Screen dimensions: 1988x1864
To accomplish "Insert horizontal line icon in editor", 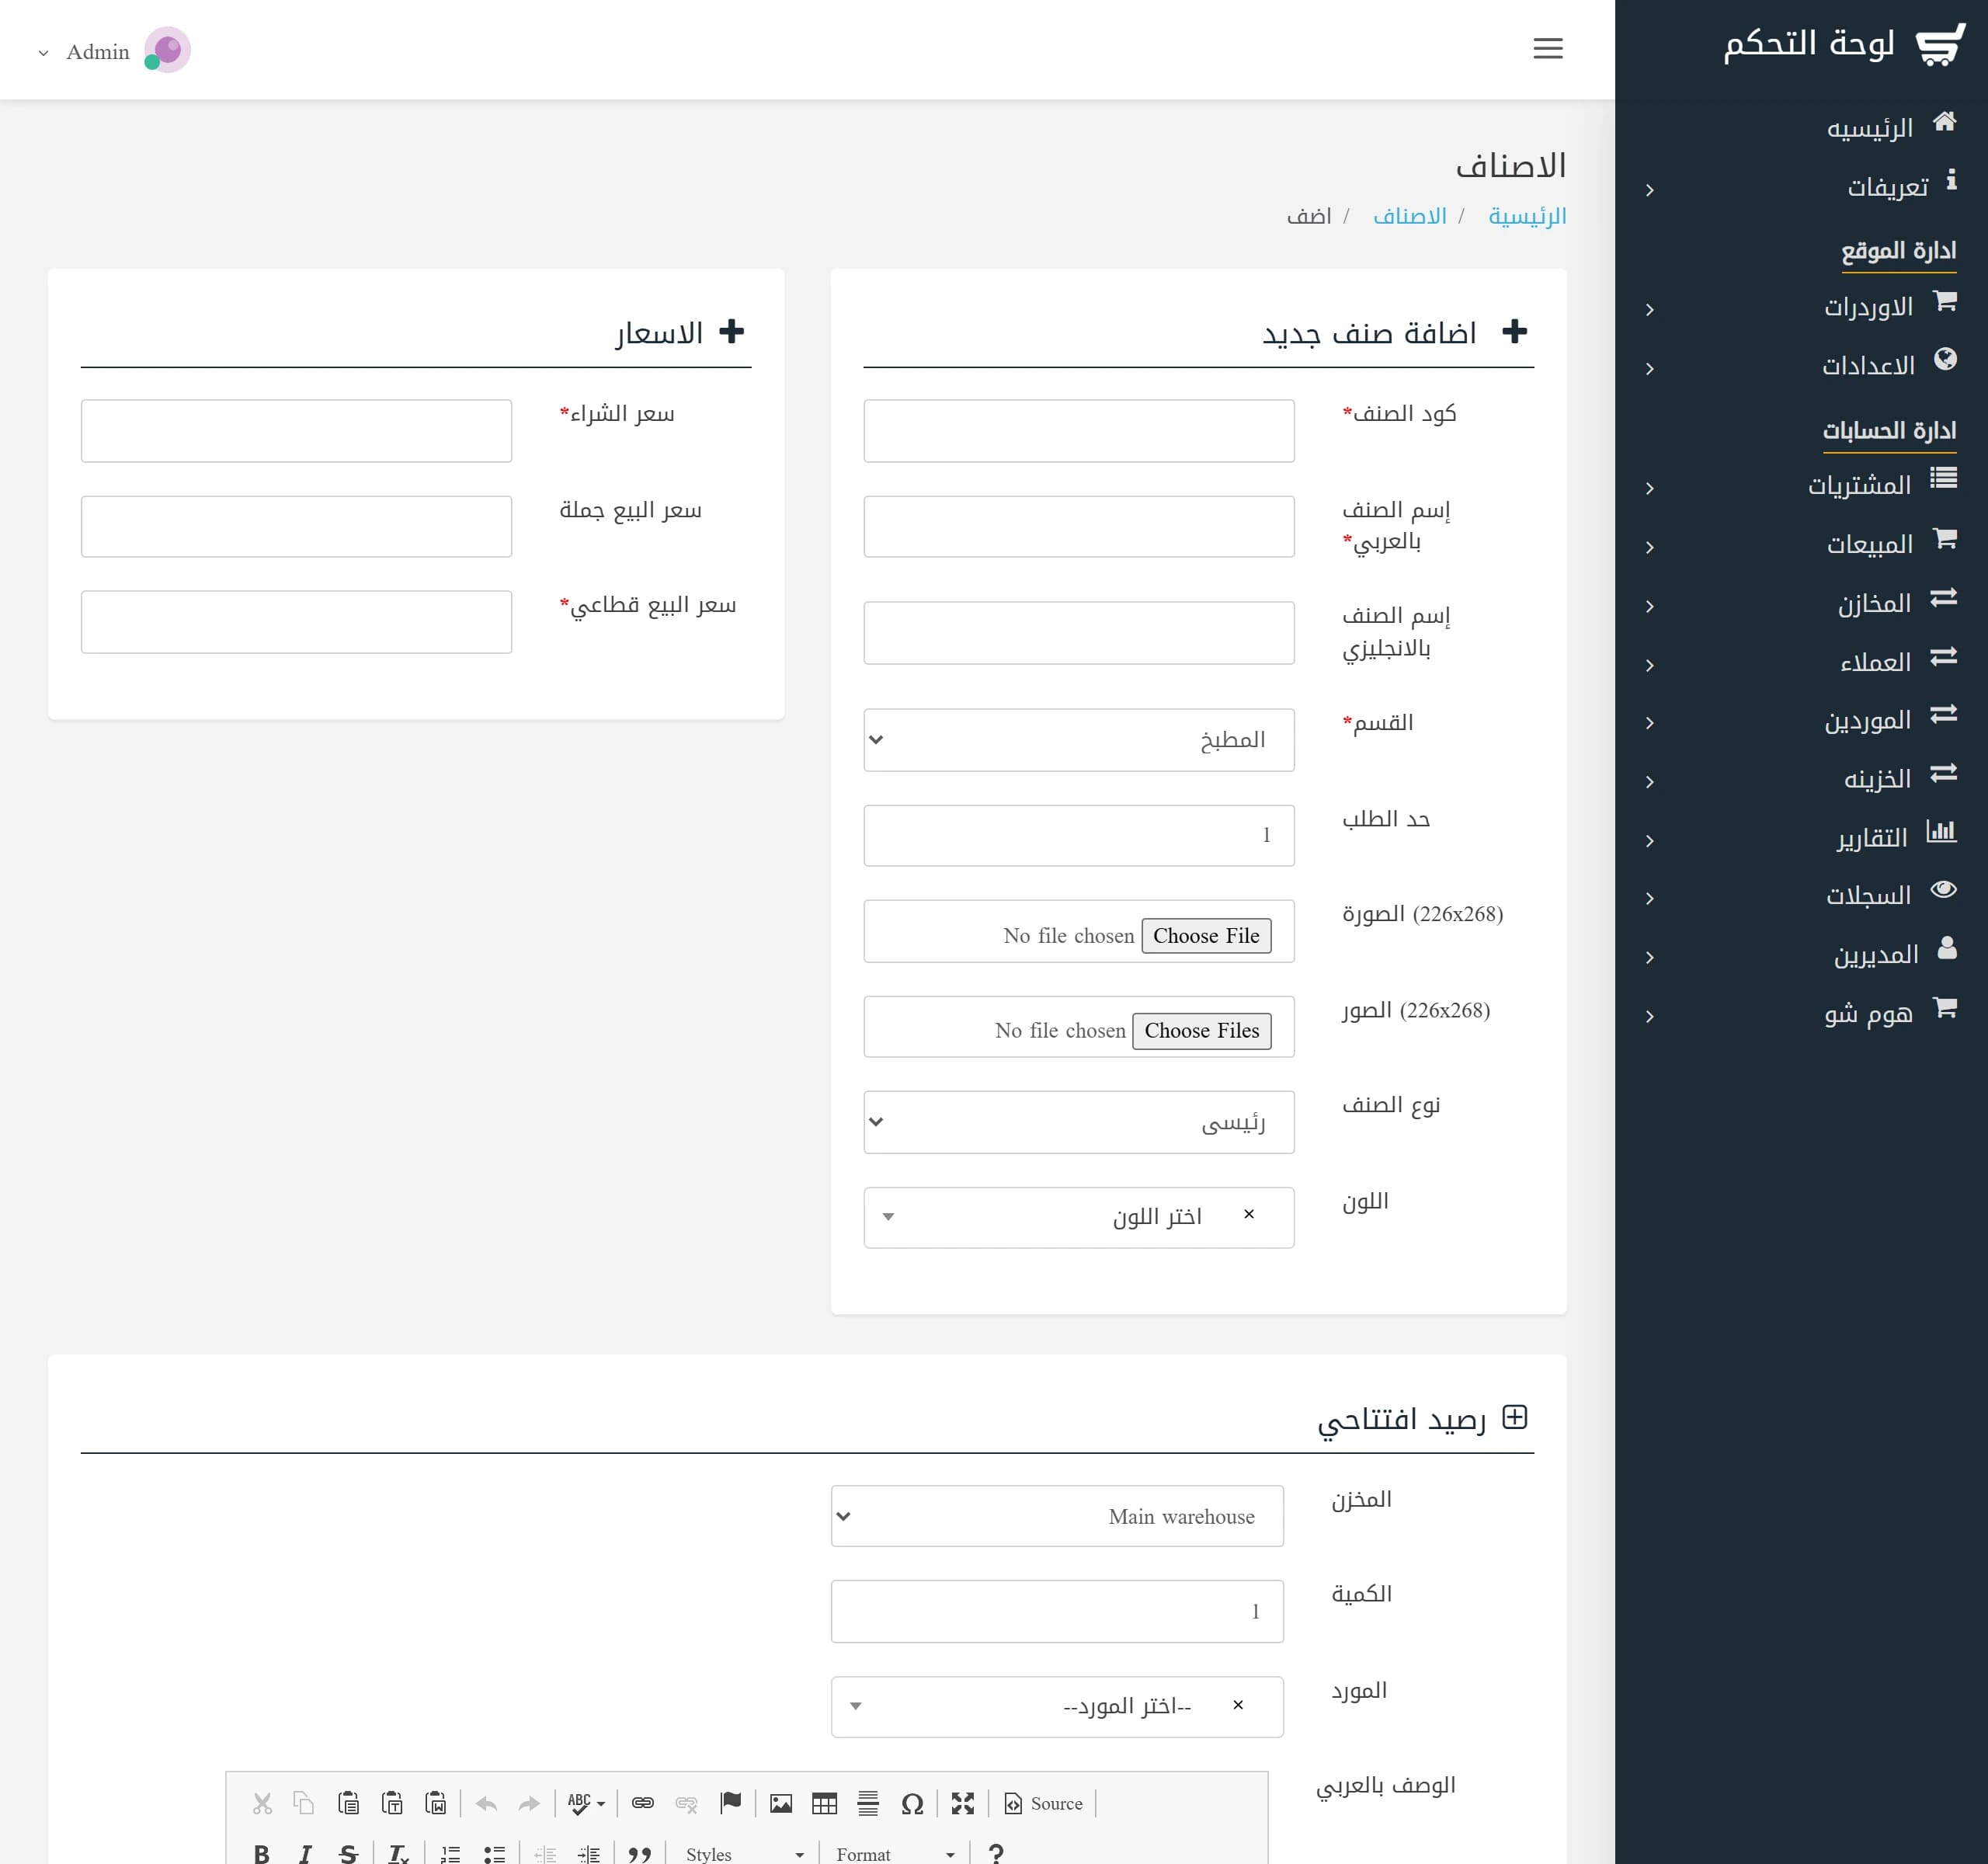I will (x=868, y=1803).
